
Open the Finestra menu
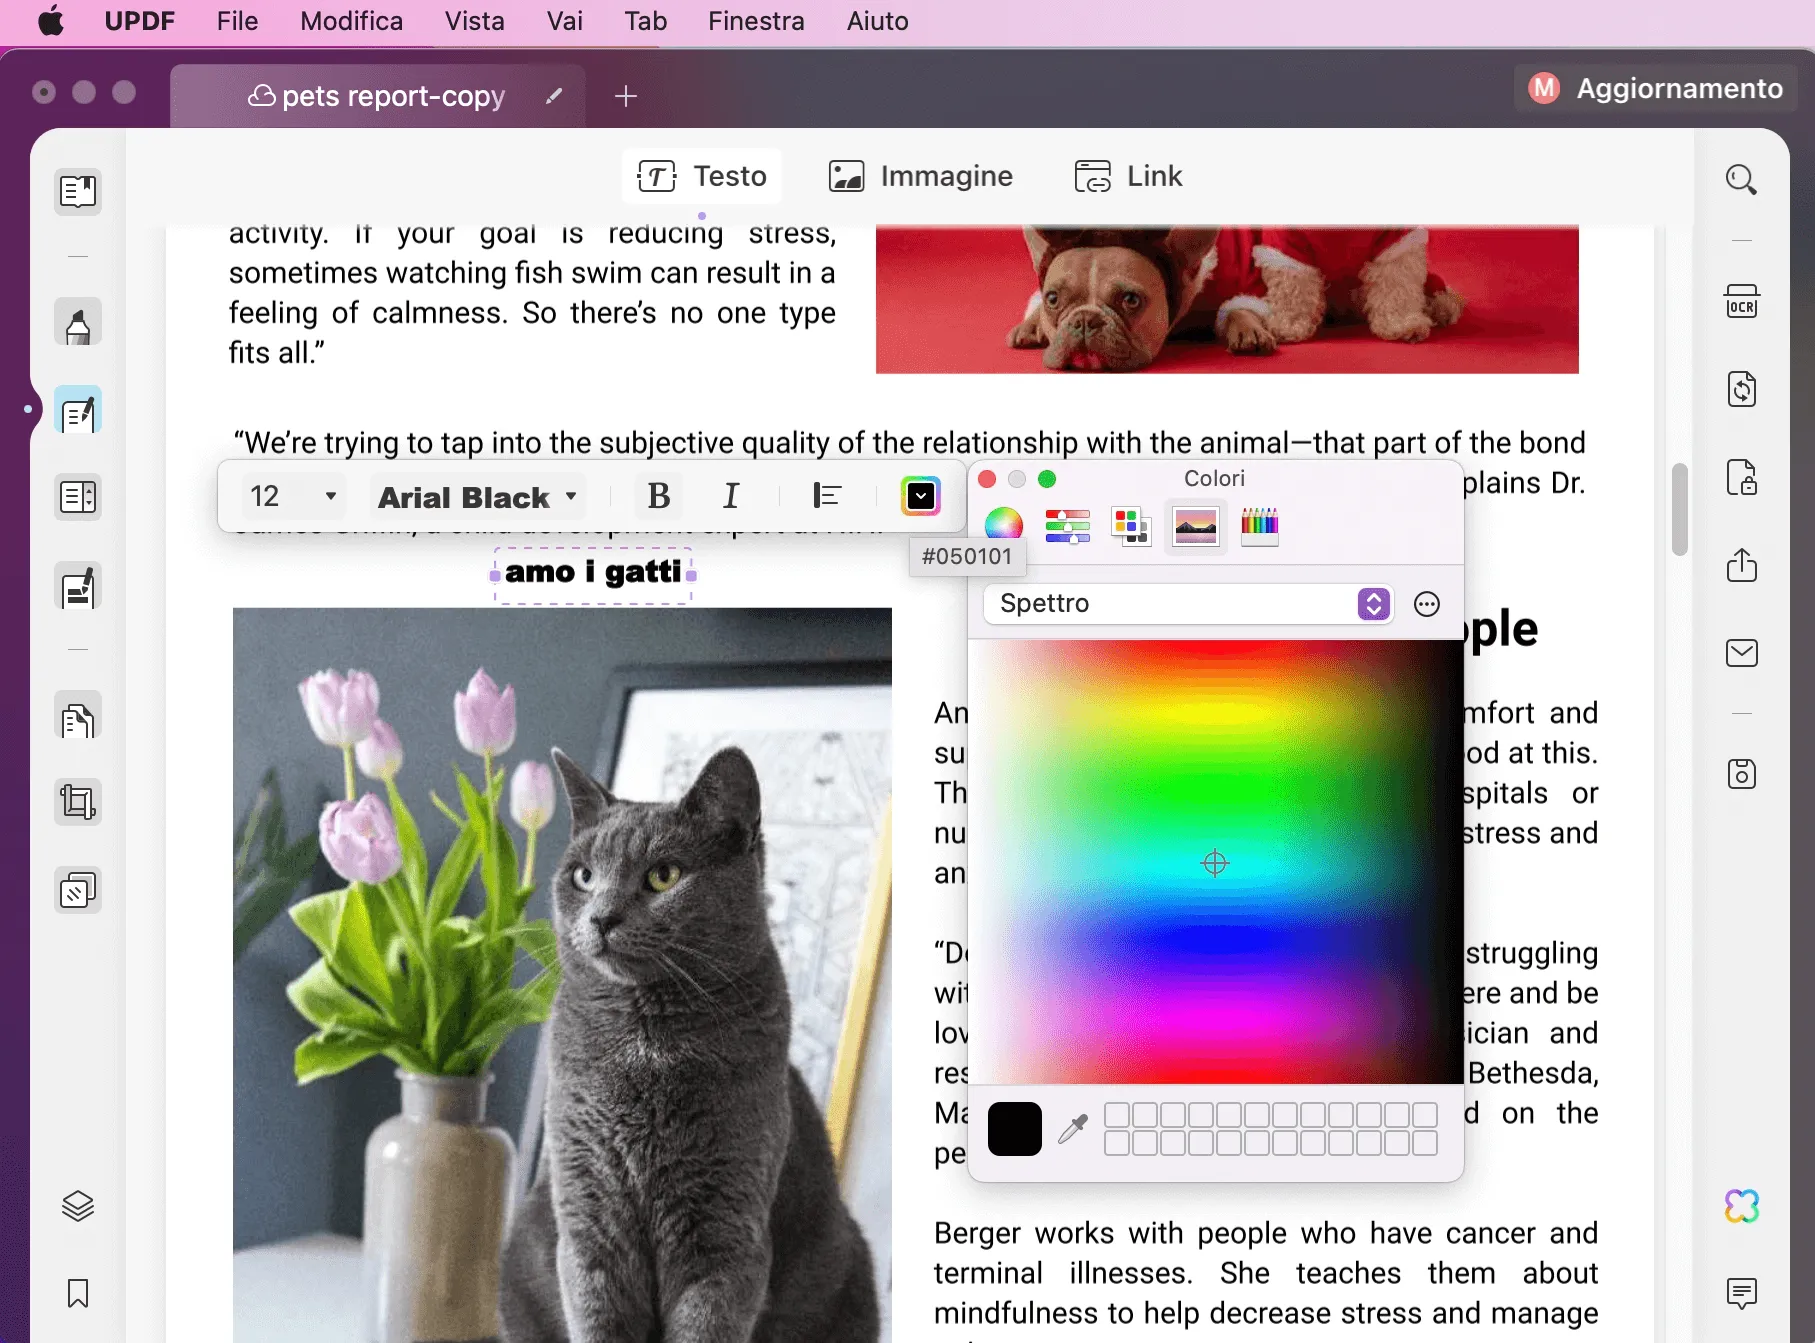point(756,21)
